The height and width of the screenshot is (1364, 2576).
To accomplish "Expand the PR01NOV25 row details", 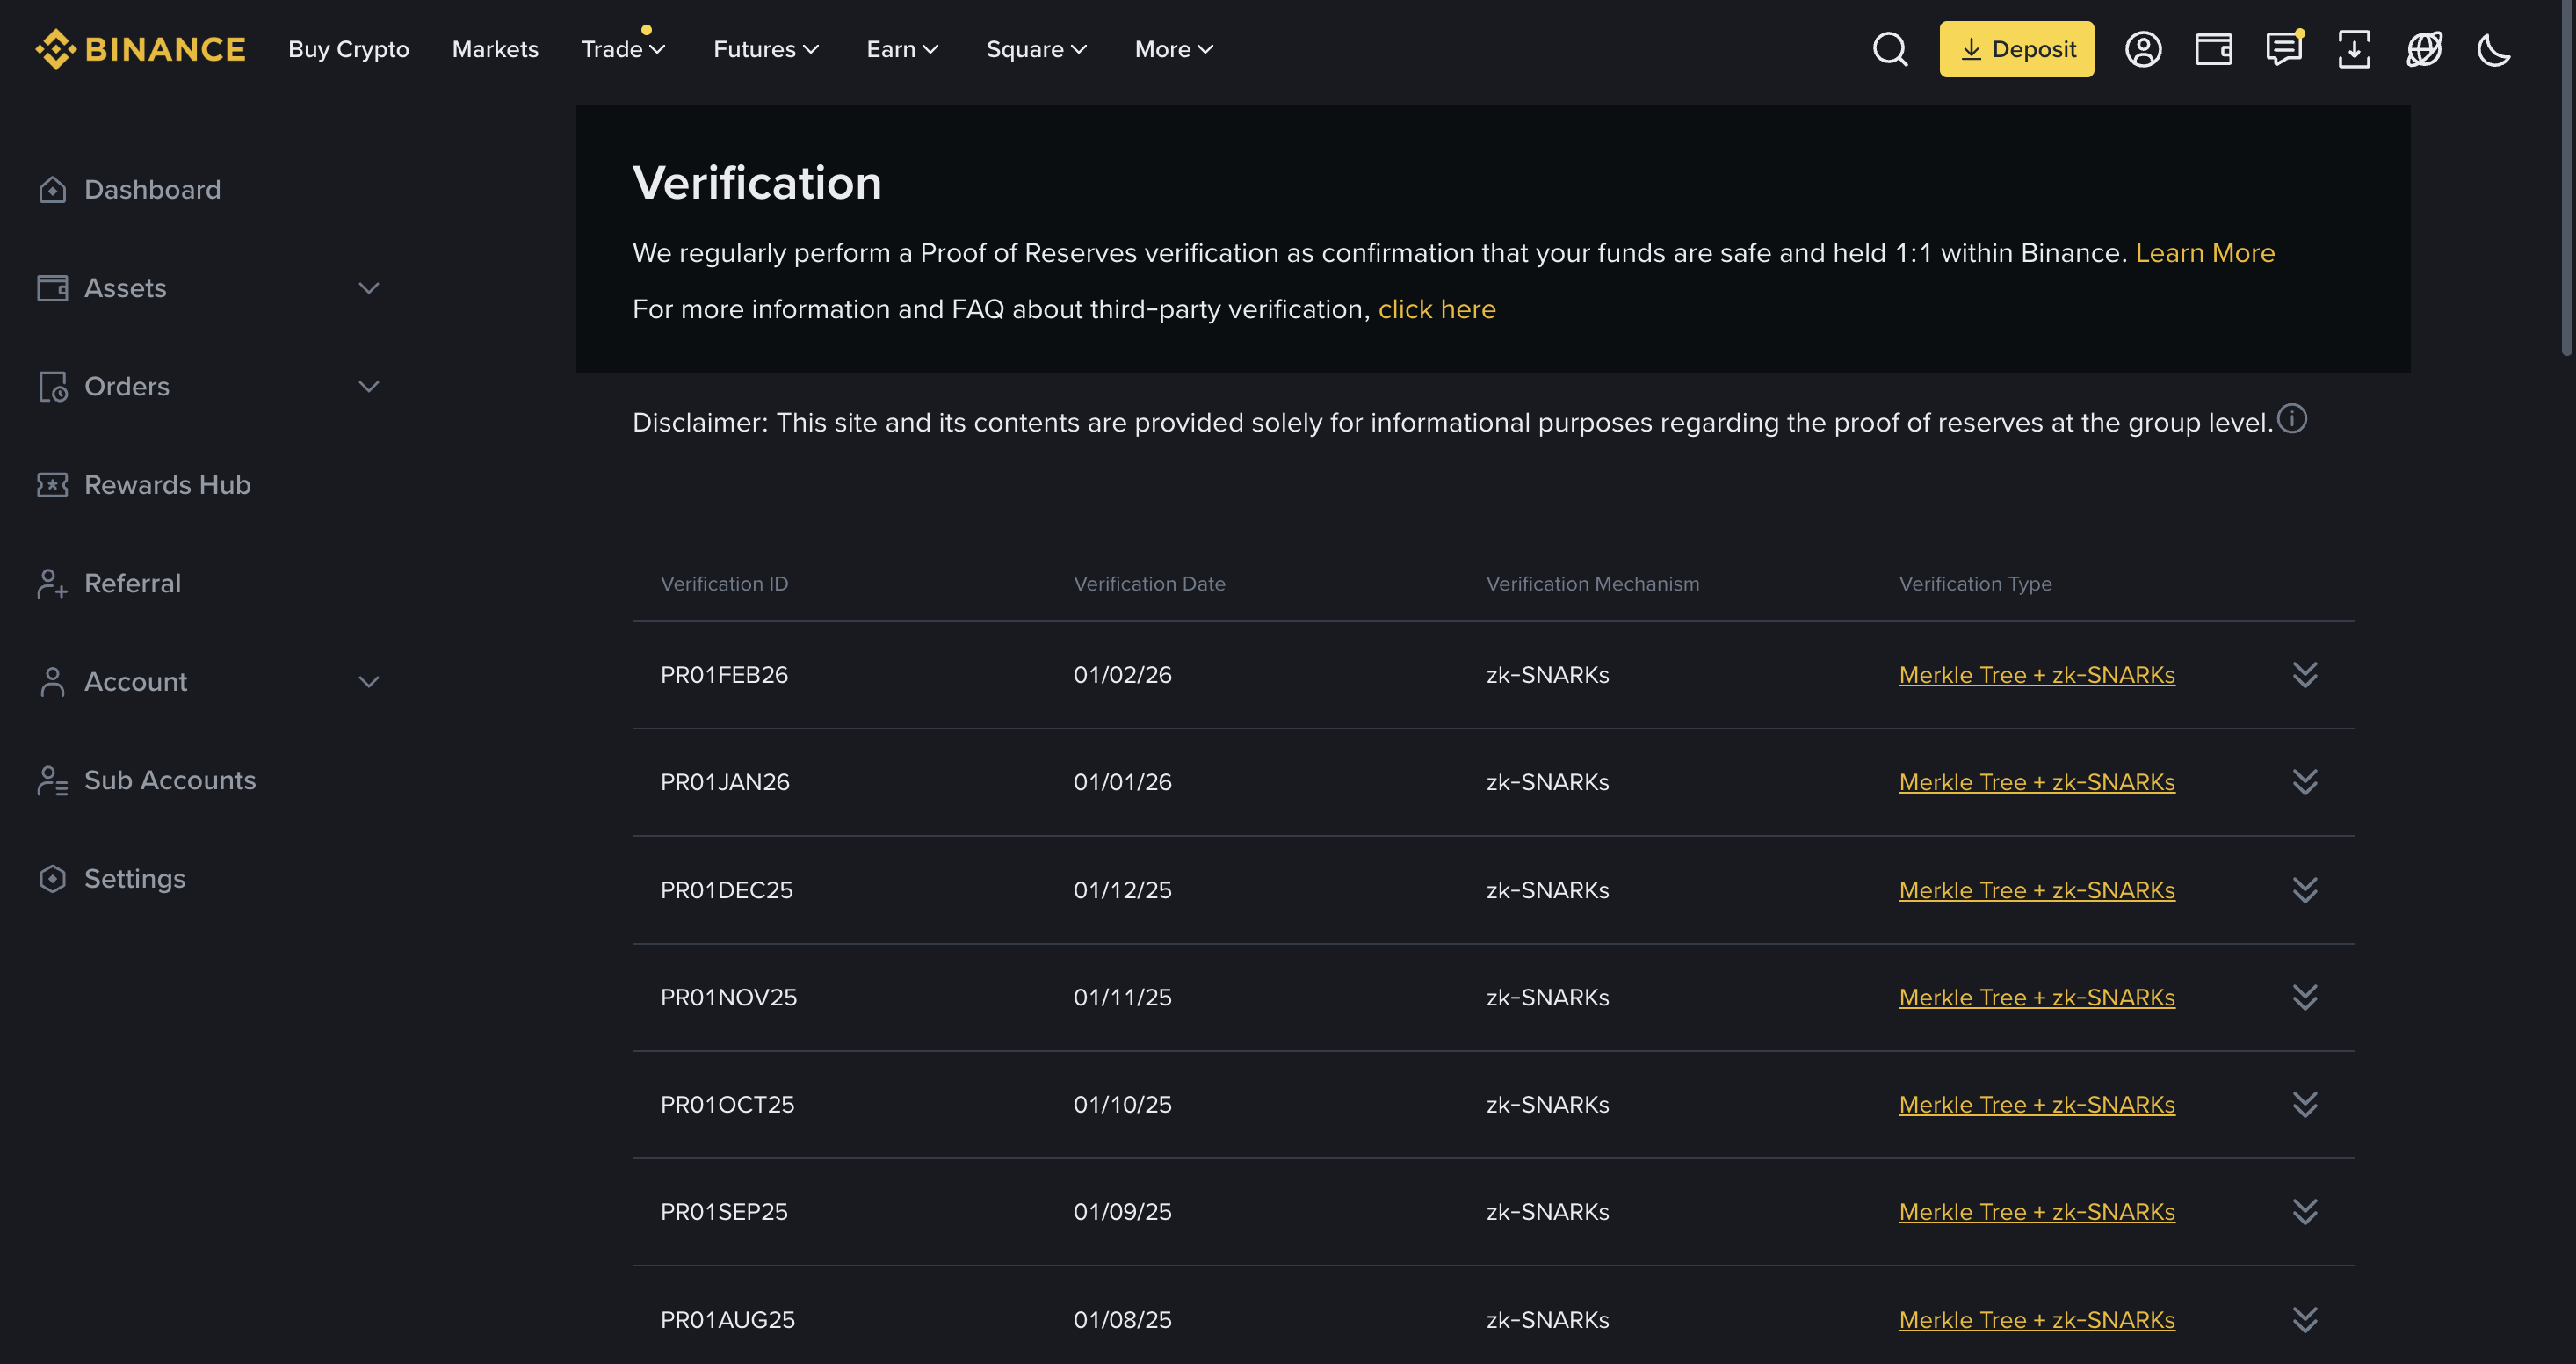I will tap(2305, 997).
